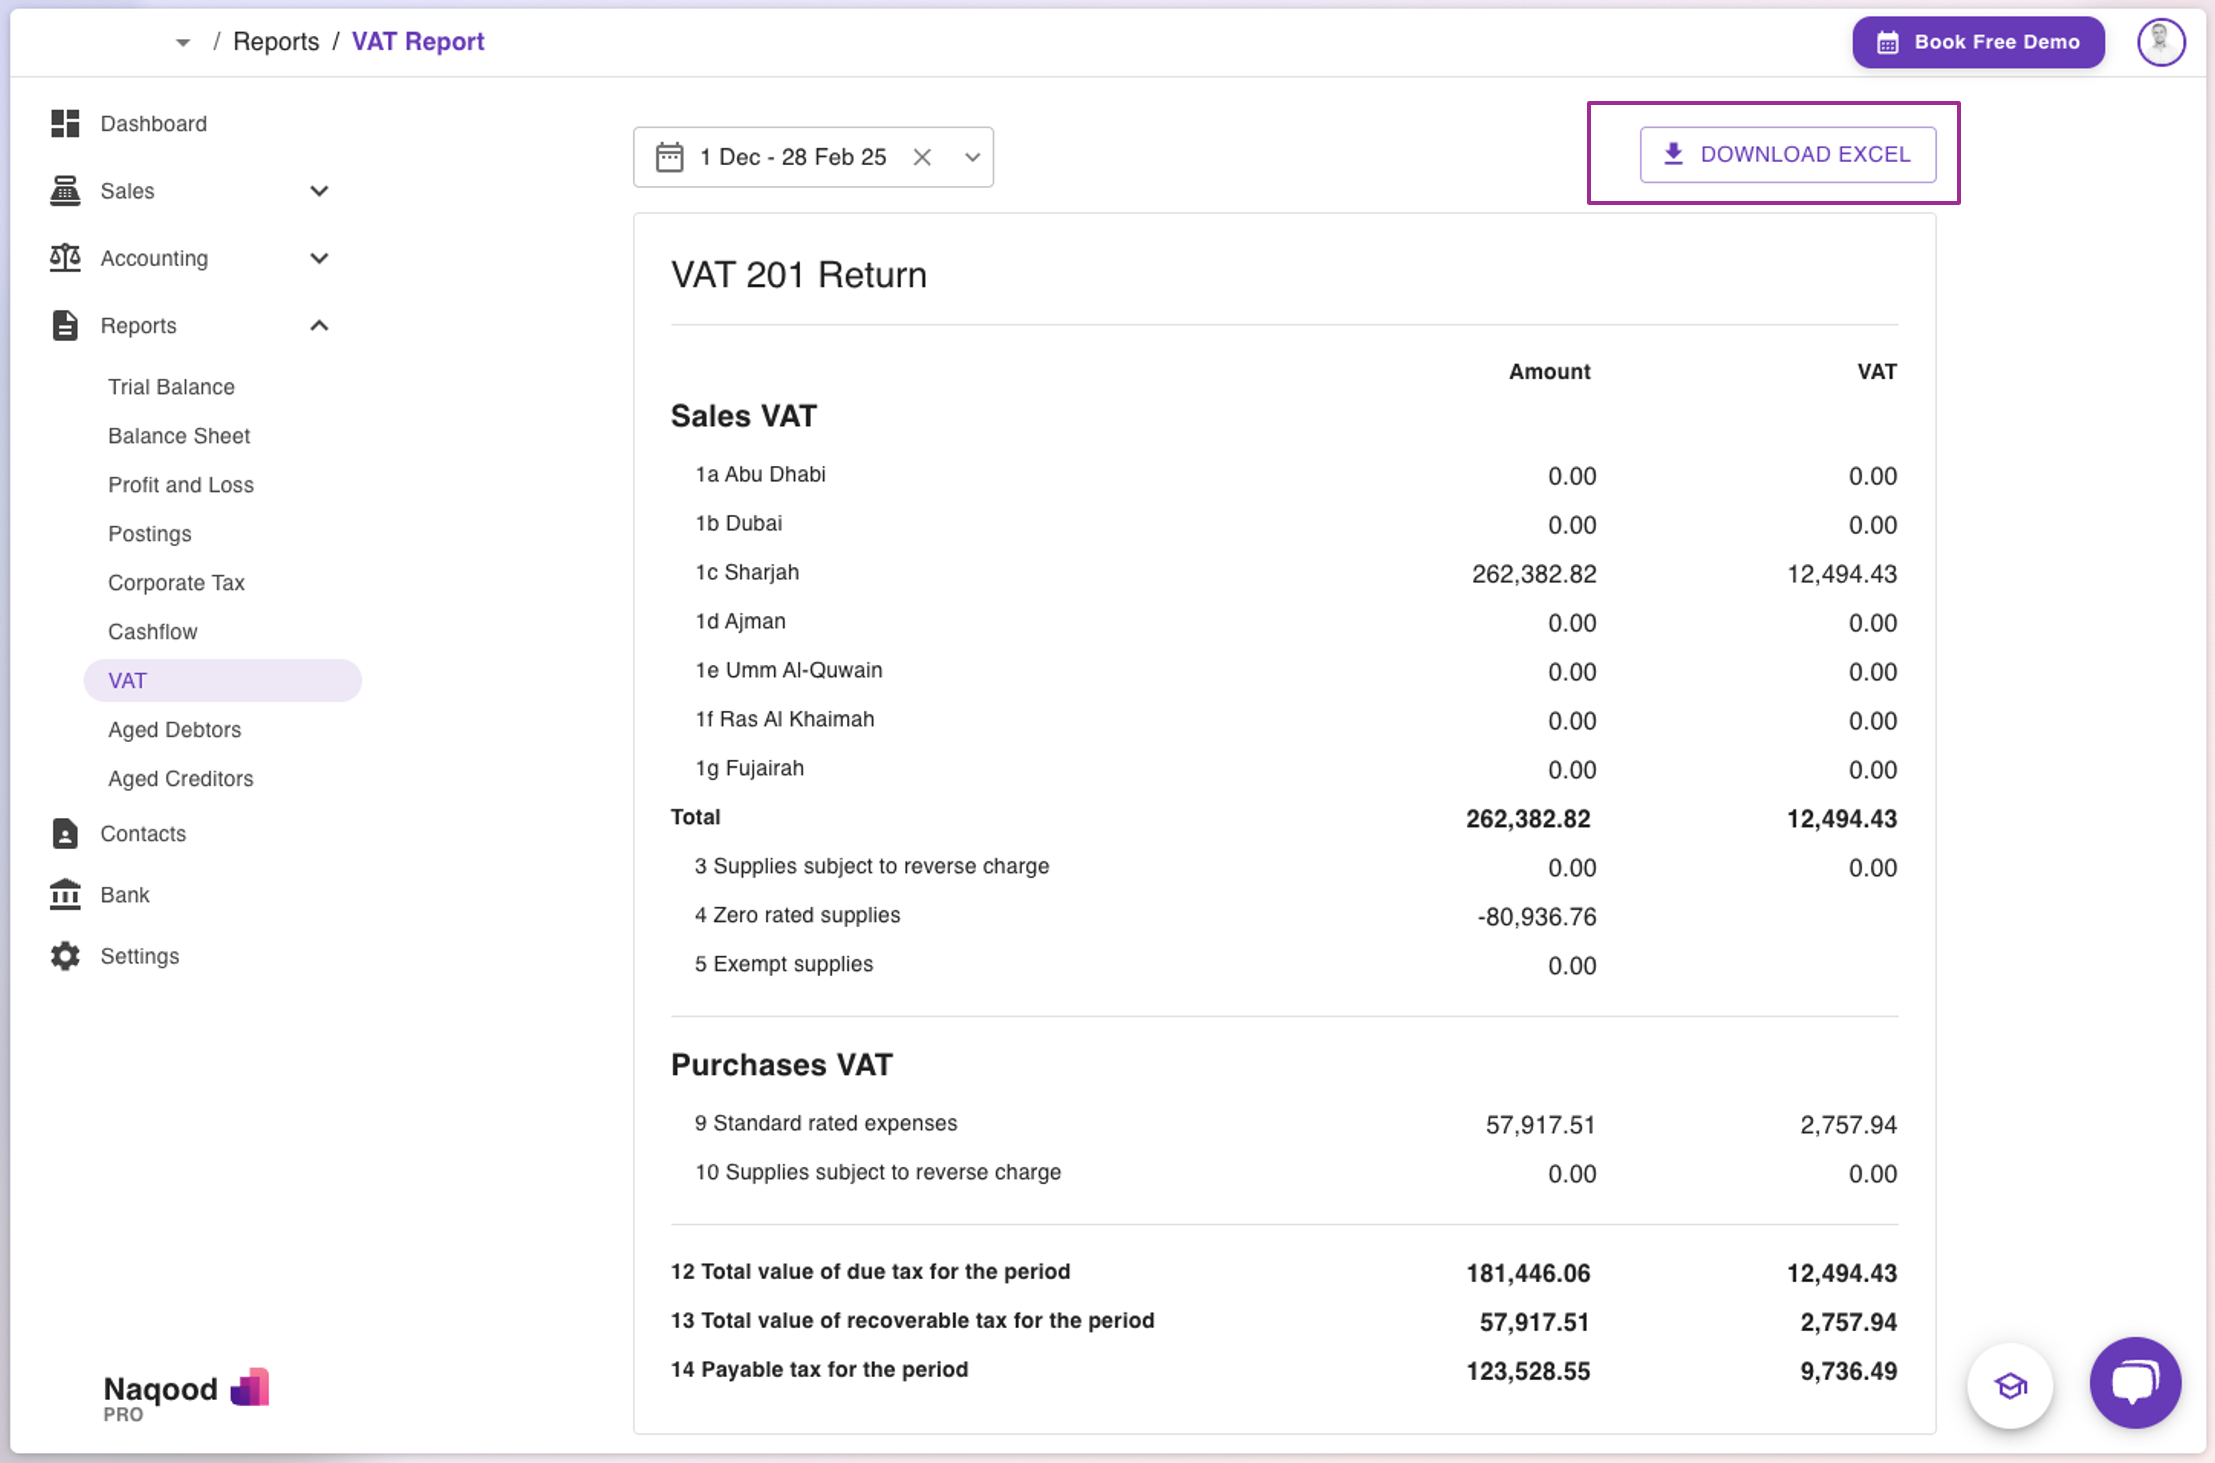Screen dimensions: 2215x1463
Task: Click the Dashboard grid icon
Action: coord(65,124)
